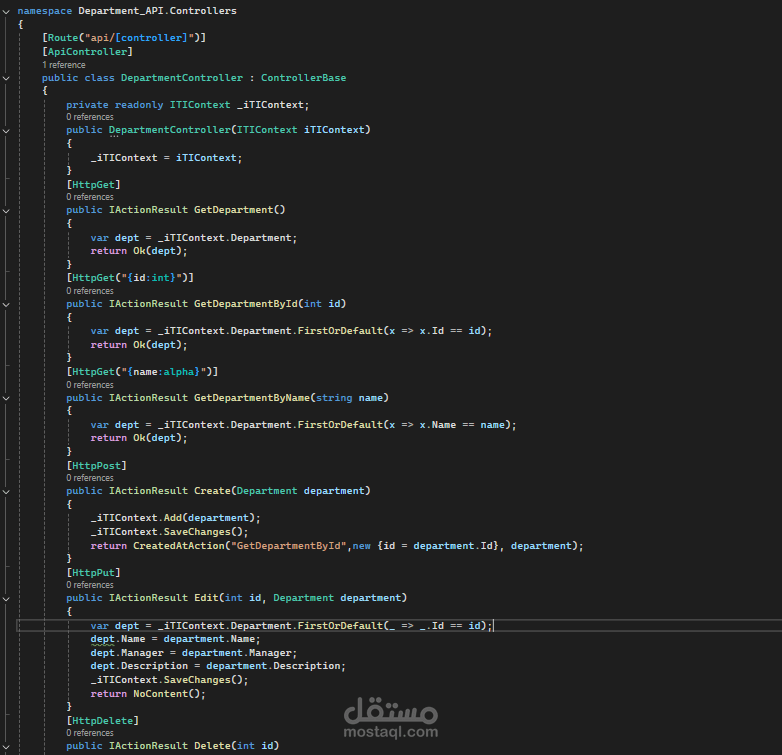
Task: Click 'return NoContent();' statement
Action: (x=148, y=694)
